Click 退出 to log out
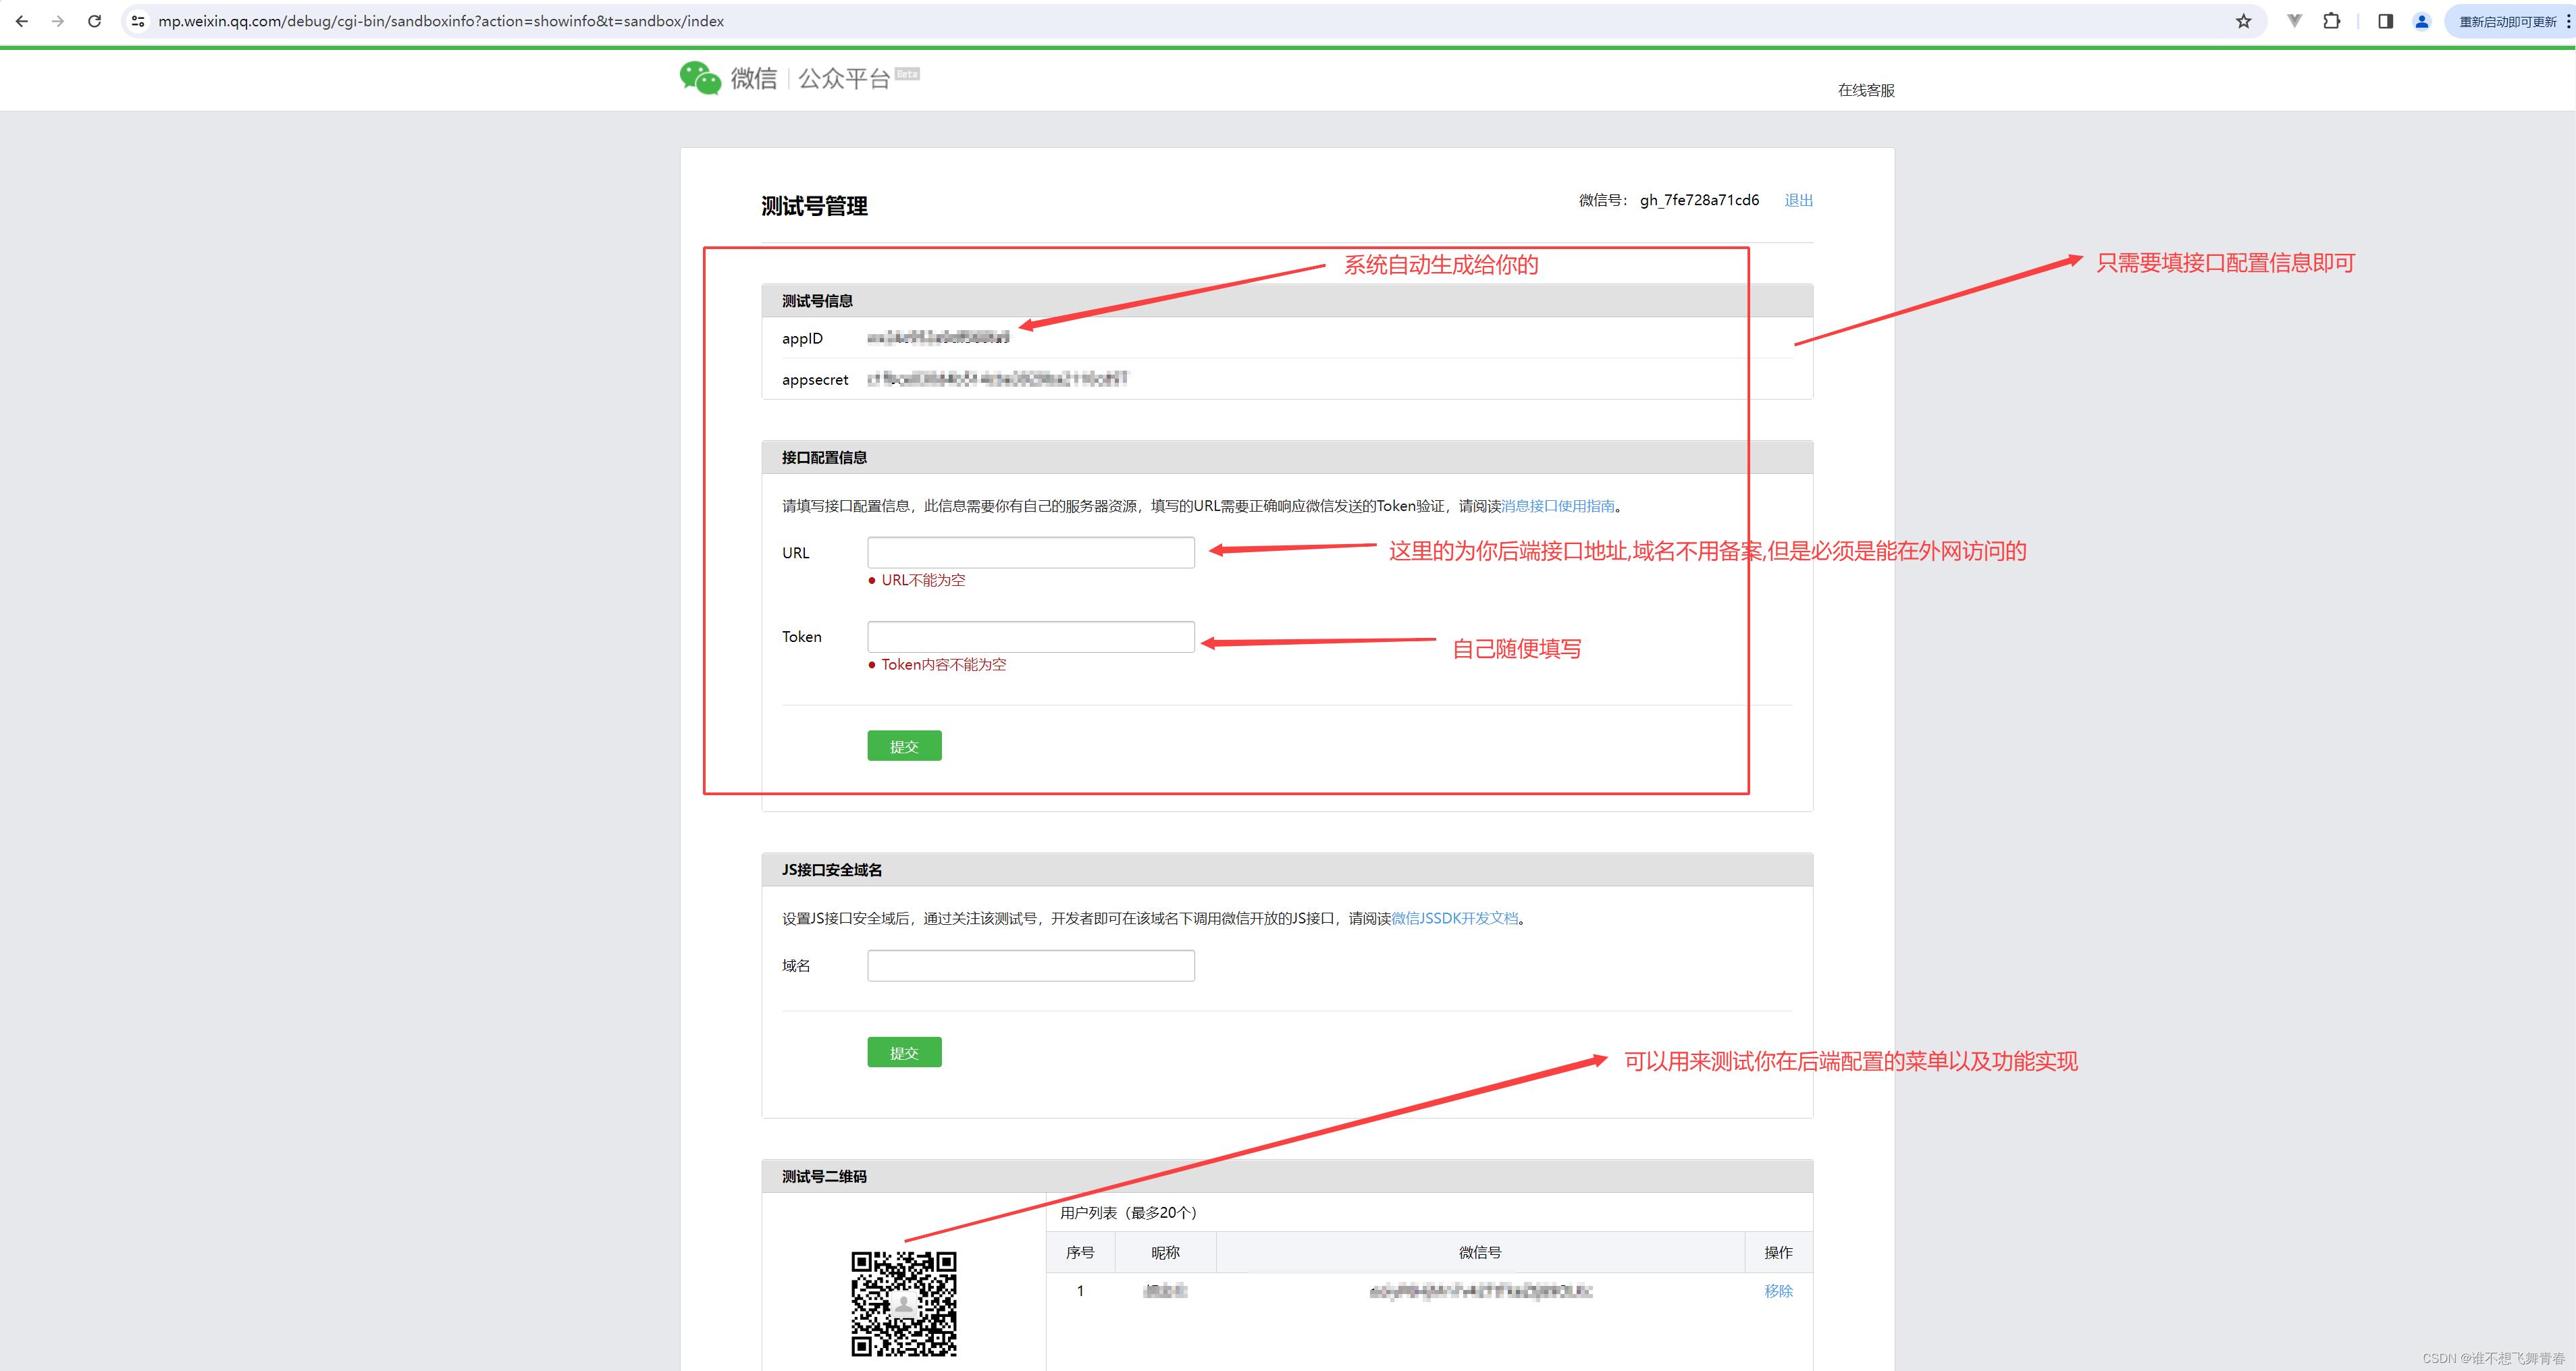 click(x=1798, y=200)
